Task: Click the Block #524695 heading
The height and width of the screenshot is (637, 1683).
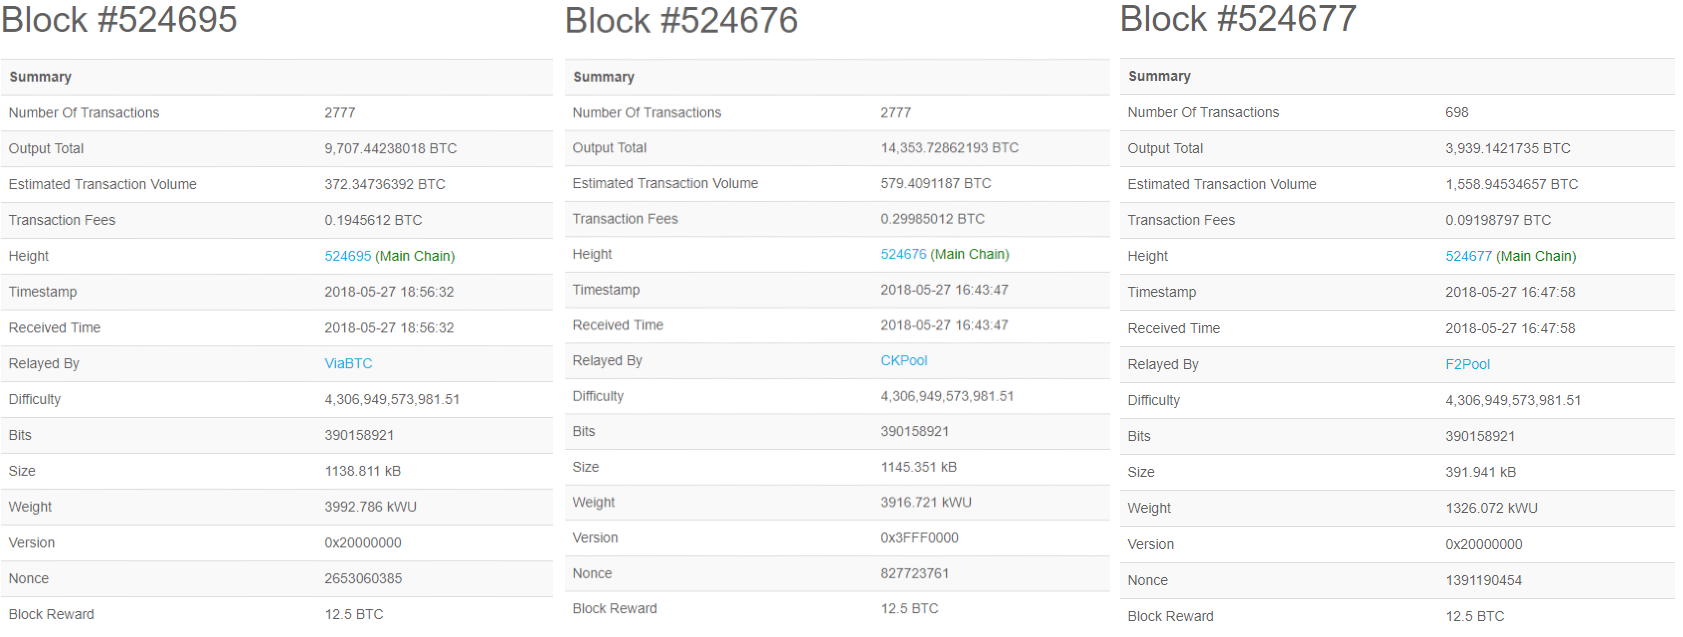Action: (119, 19)
